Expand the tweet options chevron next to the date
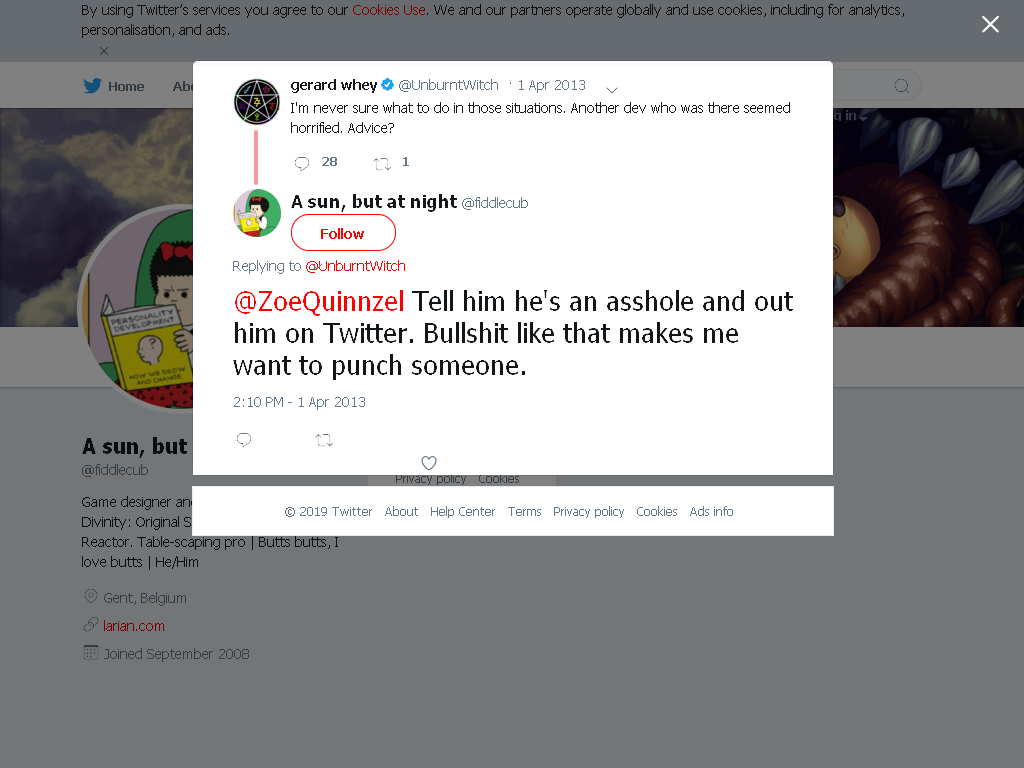Screen dimensions: 1024x768 612,89
